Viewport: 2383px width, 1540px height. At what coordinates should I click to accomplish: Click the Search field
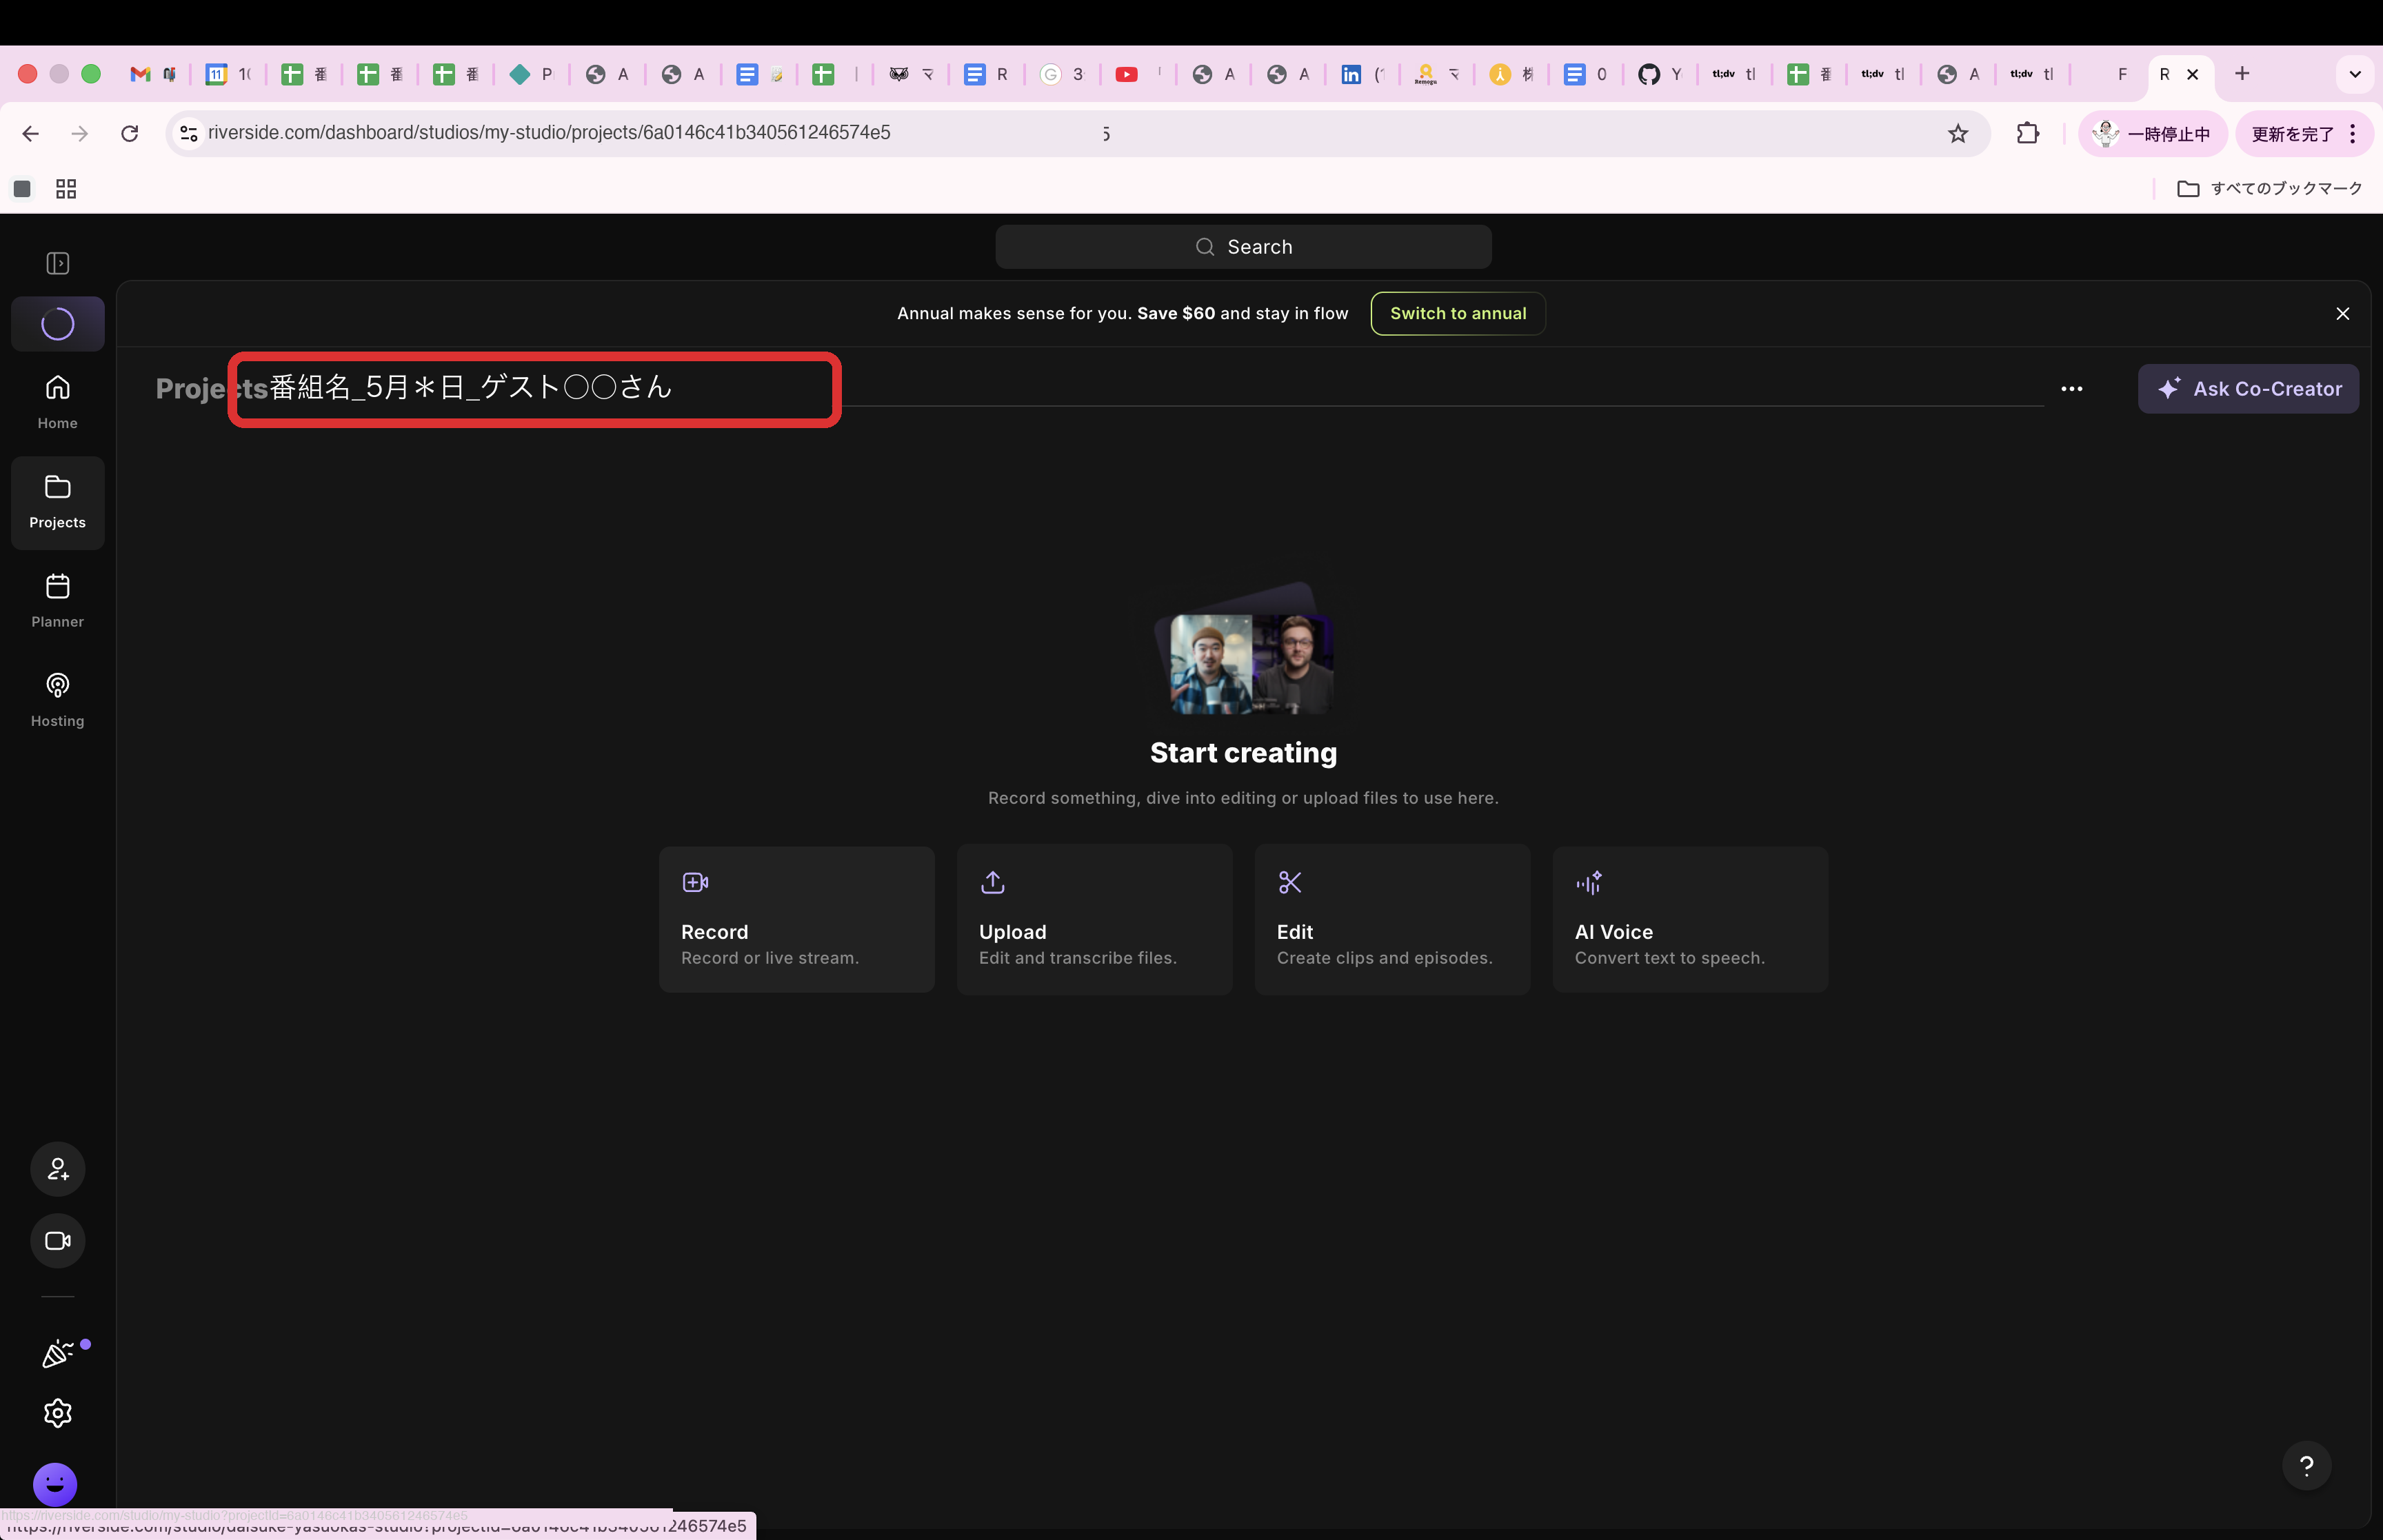[1243, 247]
